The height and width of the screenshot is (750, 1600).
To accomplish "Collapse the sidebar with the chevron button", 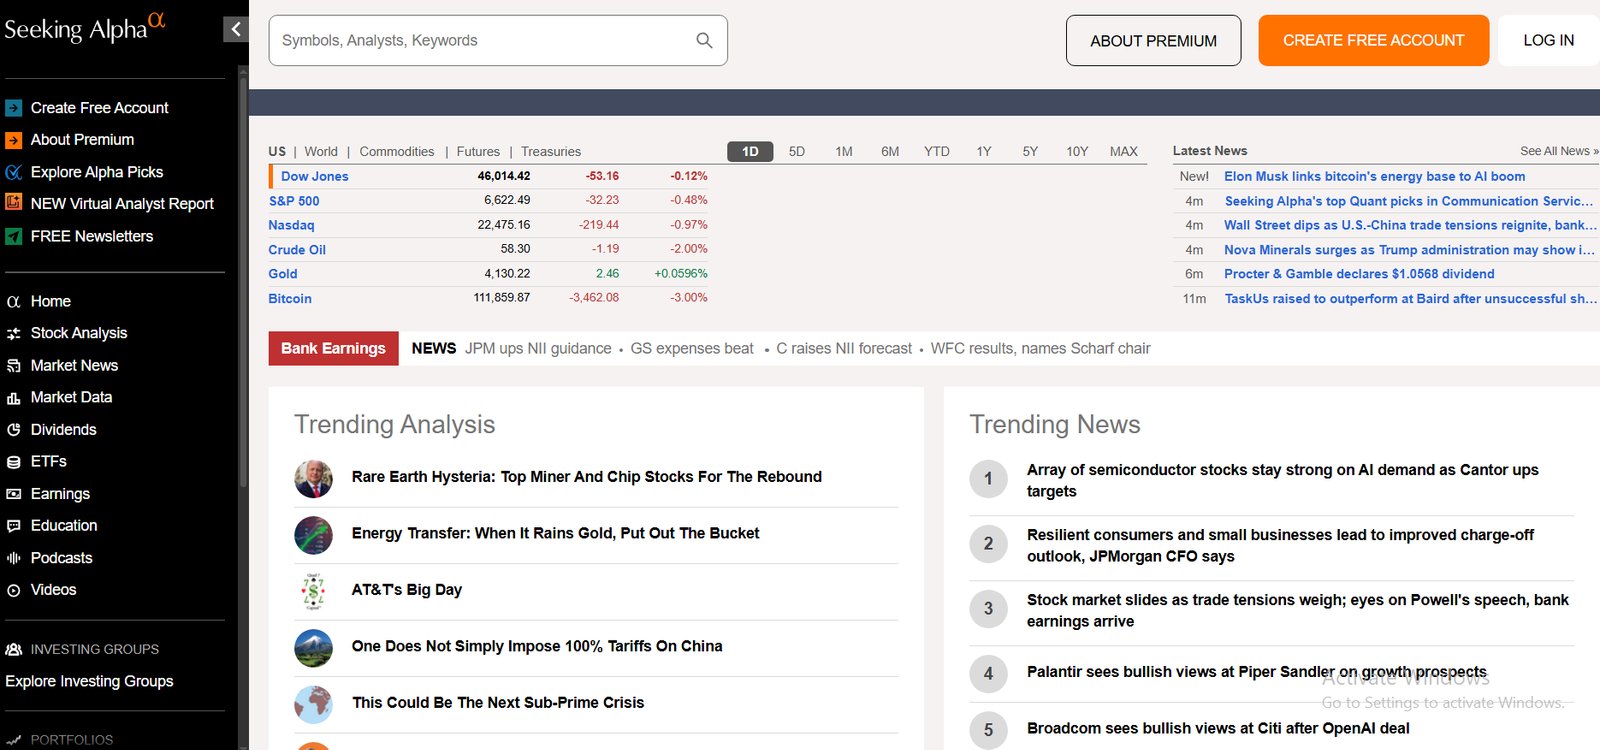I will coord(235,29).
